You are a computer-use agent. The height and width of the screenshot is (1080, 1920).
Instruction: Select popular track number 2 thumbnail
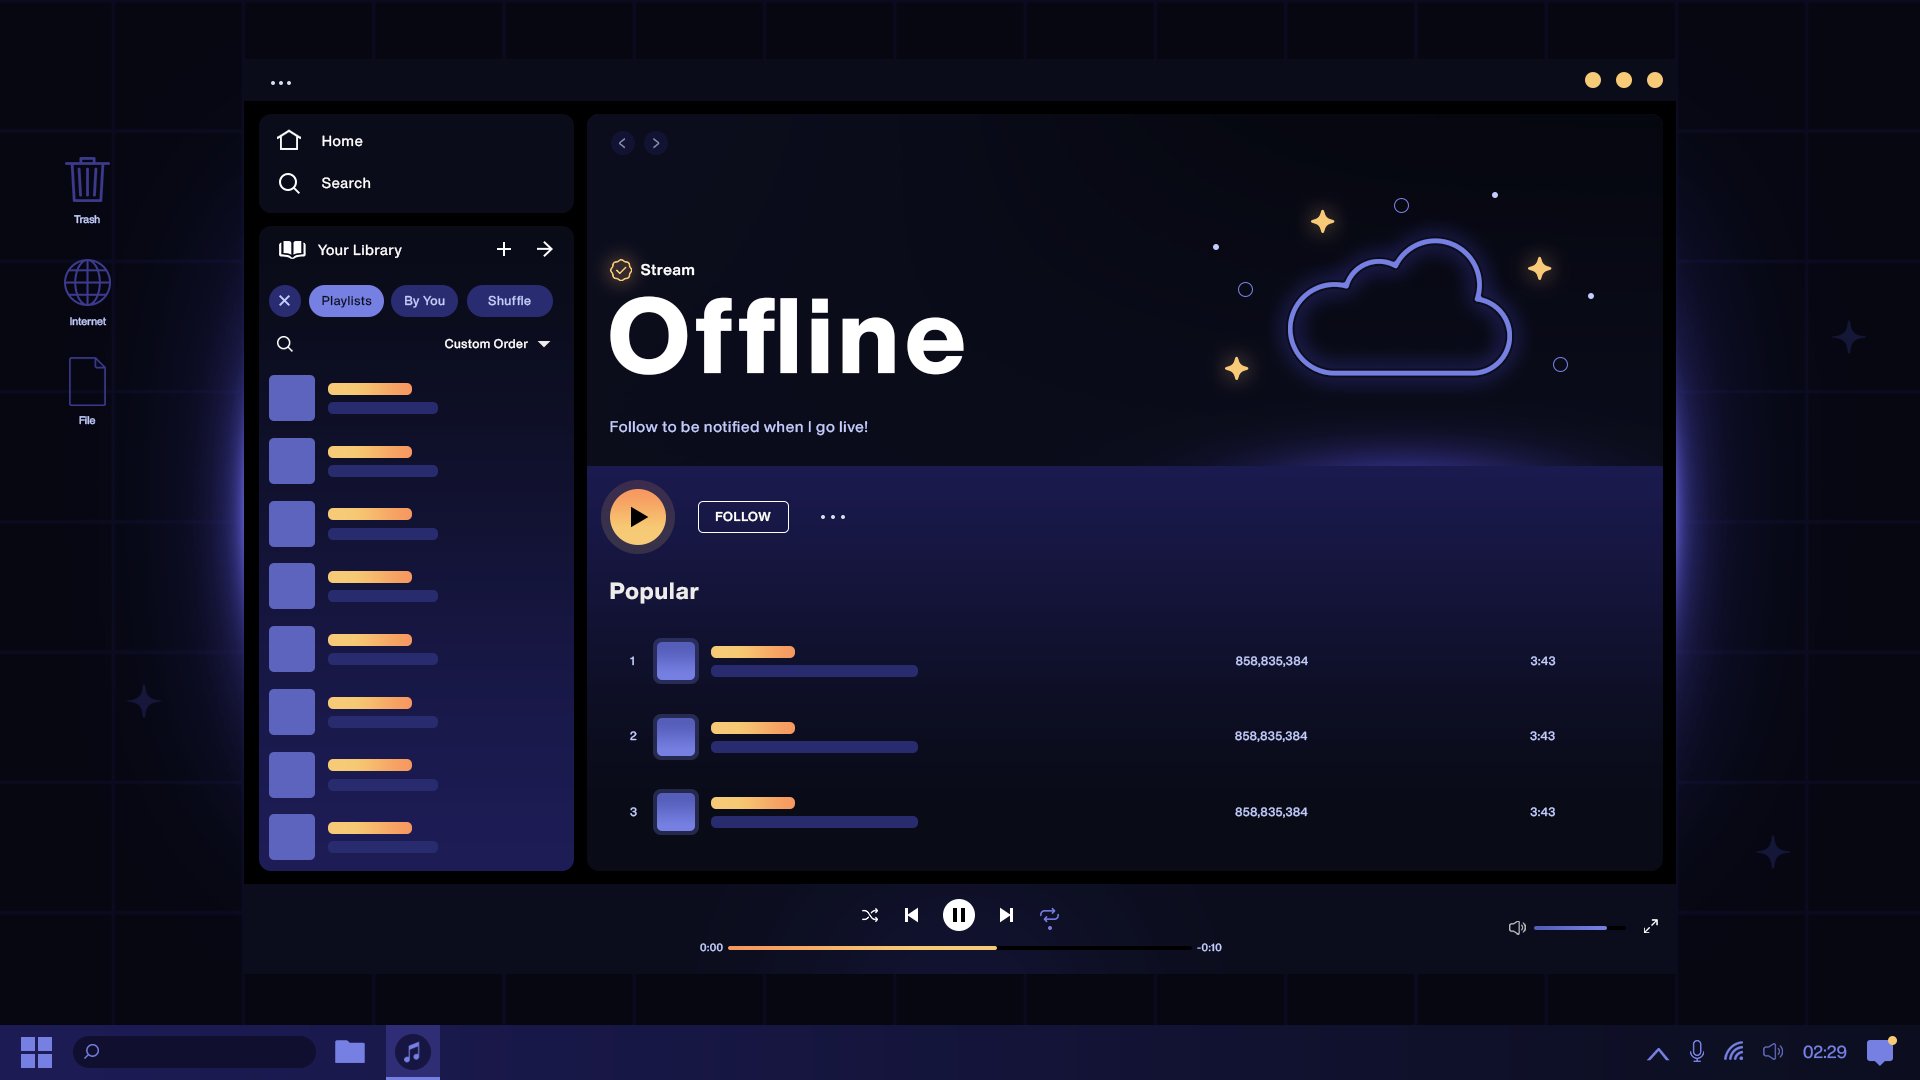pos(676,737)
